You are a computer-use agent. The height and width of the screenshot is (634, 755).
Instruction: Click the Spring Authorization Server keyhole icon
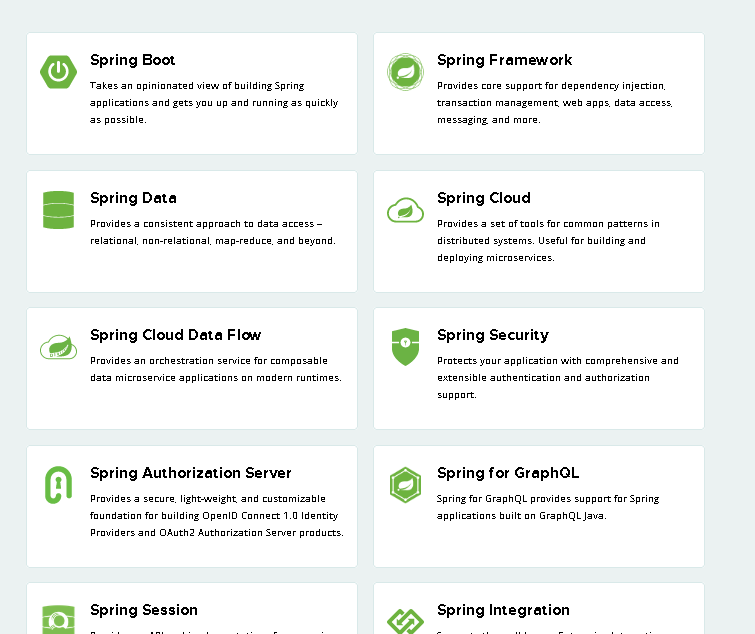coord(58,485)
